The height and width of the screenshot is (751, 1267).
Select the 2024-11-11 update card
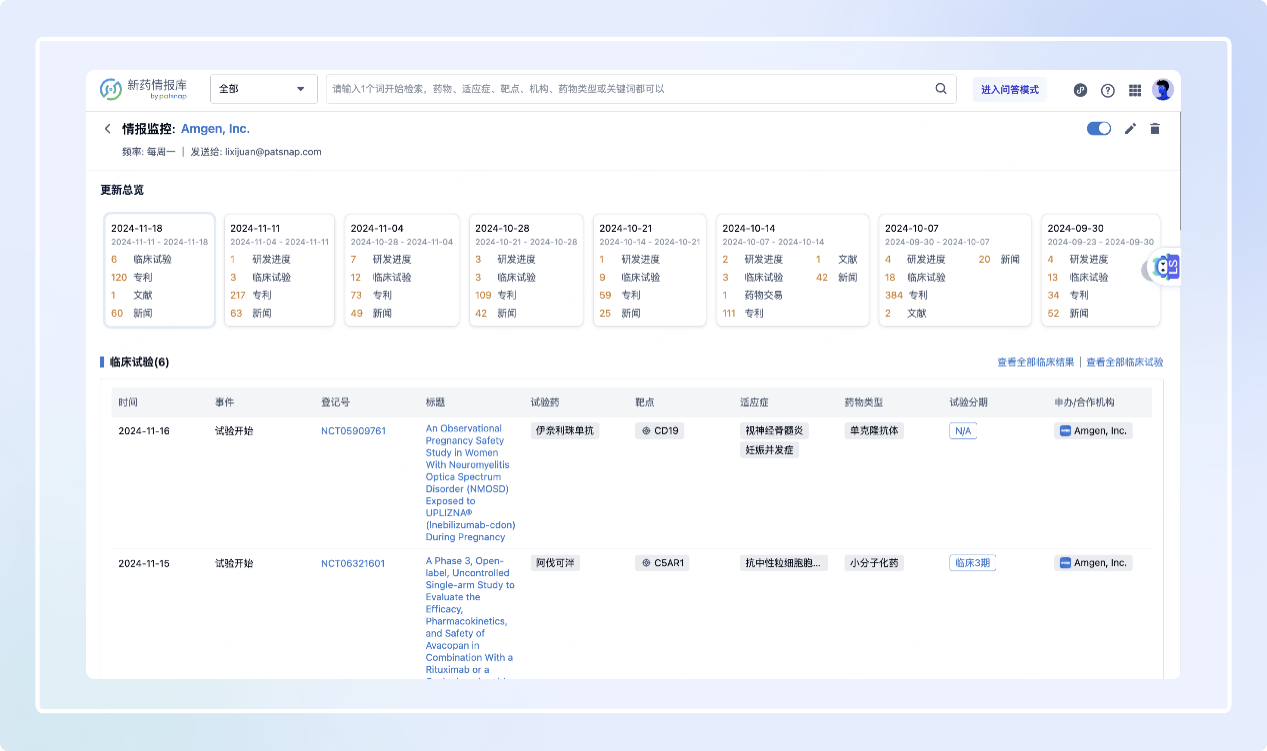click(x=279, y=270)
